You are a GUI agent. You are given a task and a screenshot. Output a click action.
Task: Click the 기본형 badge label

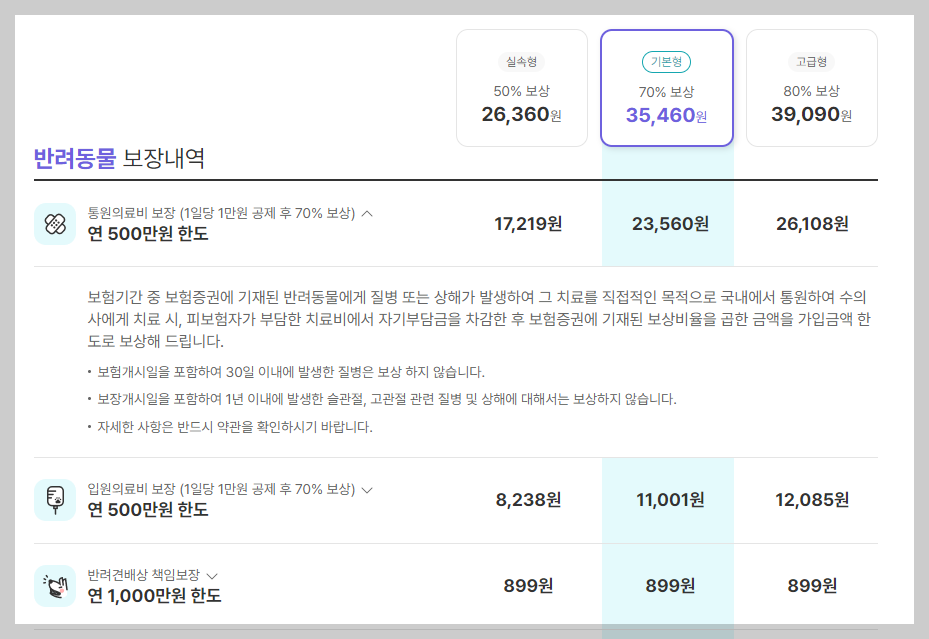pyautogui.click(x=666, y=60)
